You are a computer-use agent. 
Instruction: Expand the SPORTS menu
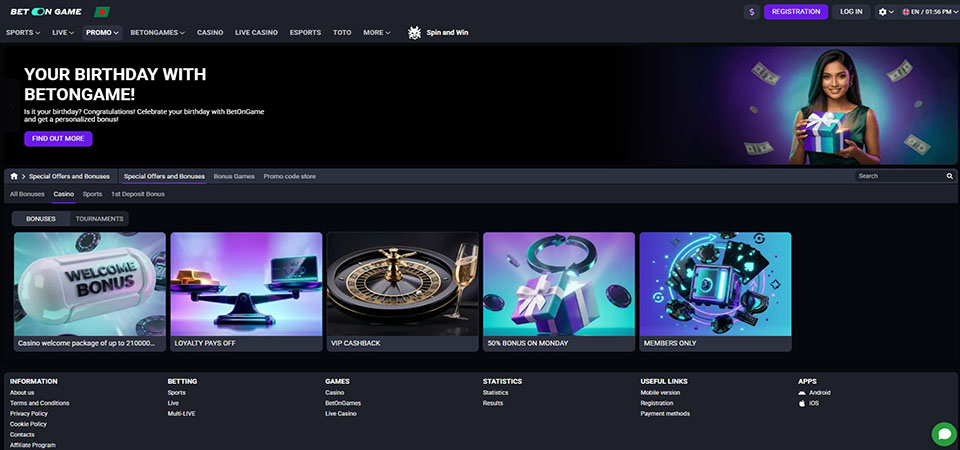(x=23, y=33)
